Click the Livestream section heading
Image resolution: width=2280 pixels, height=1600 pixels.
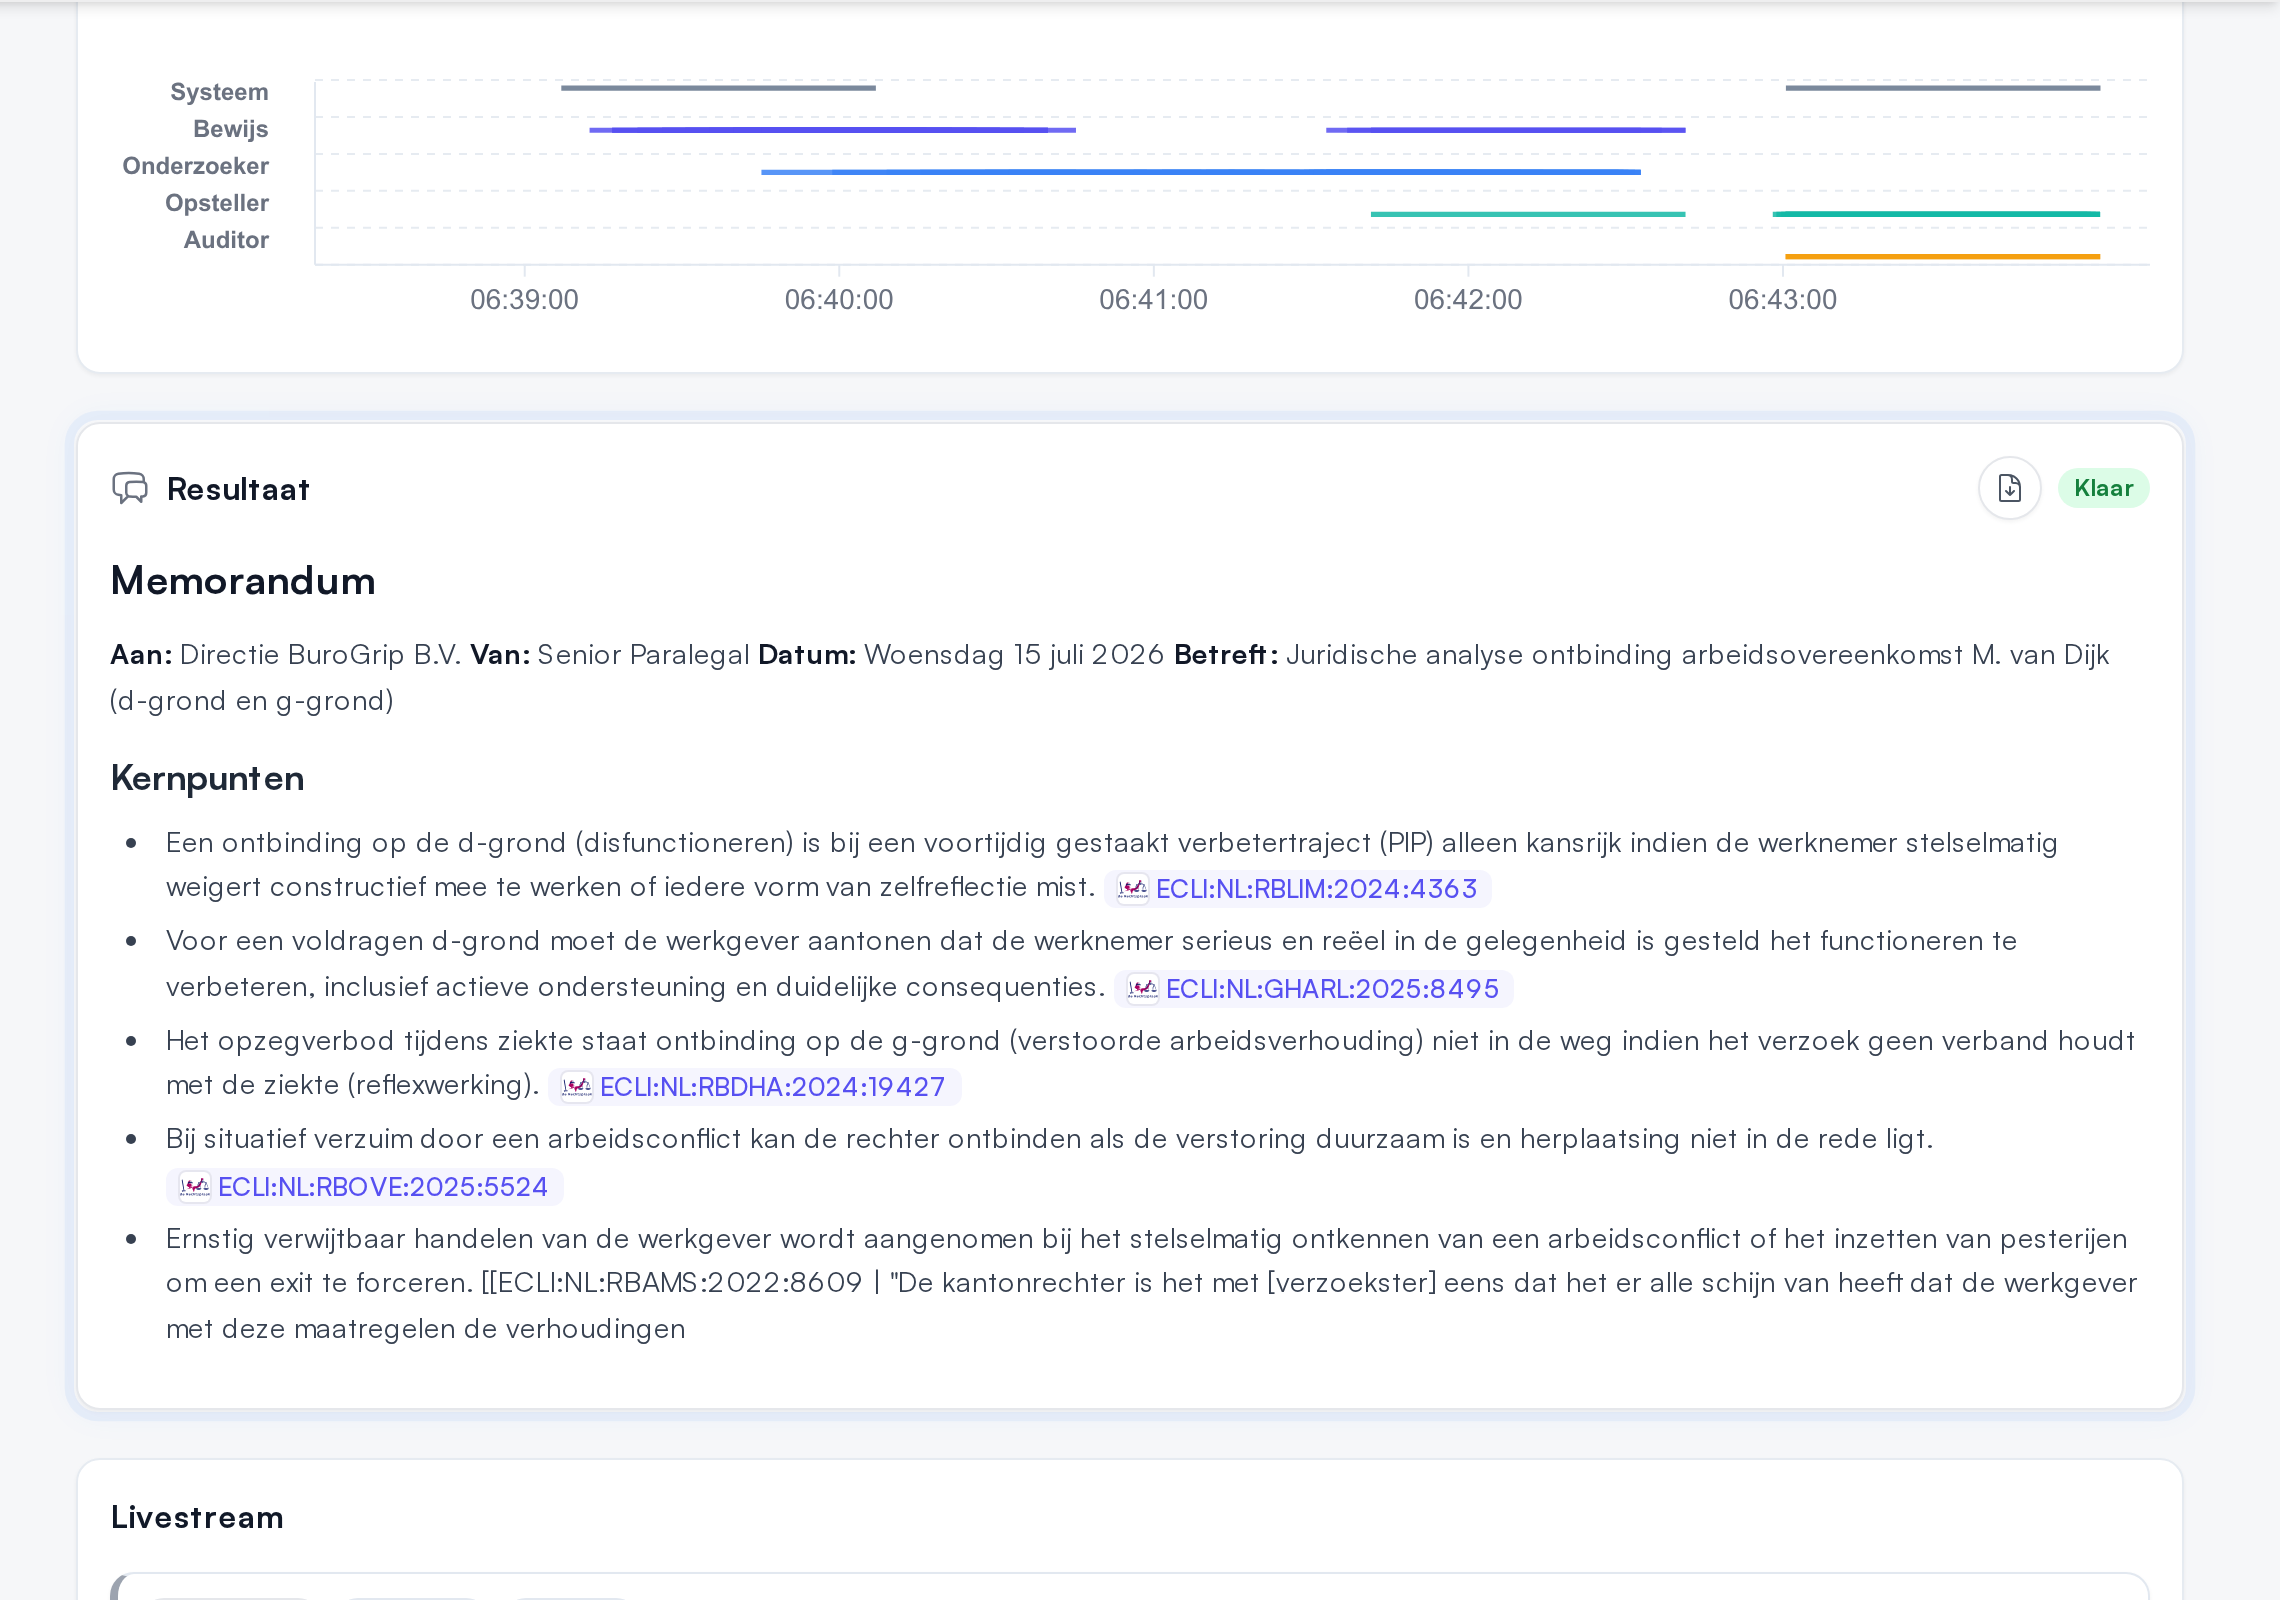click(197, 1517)
